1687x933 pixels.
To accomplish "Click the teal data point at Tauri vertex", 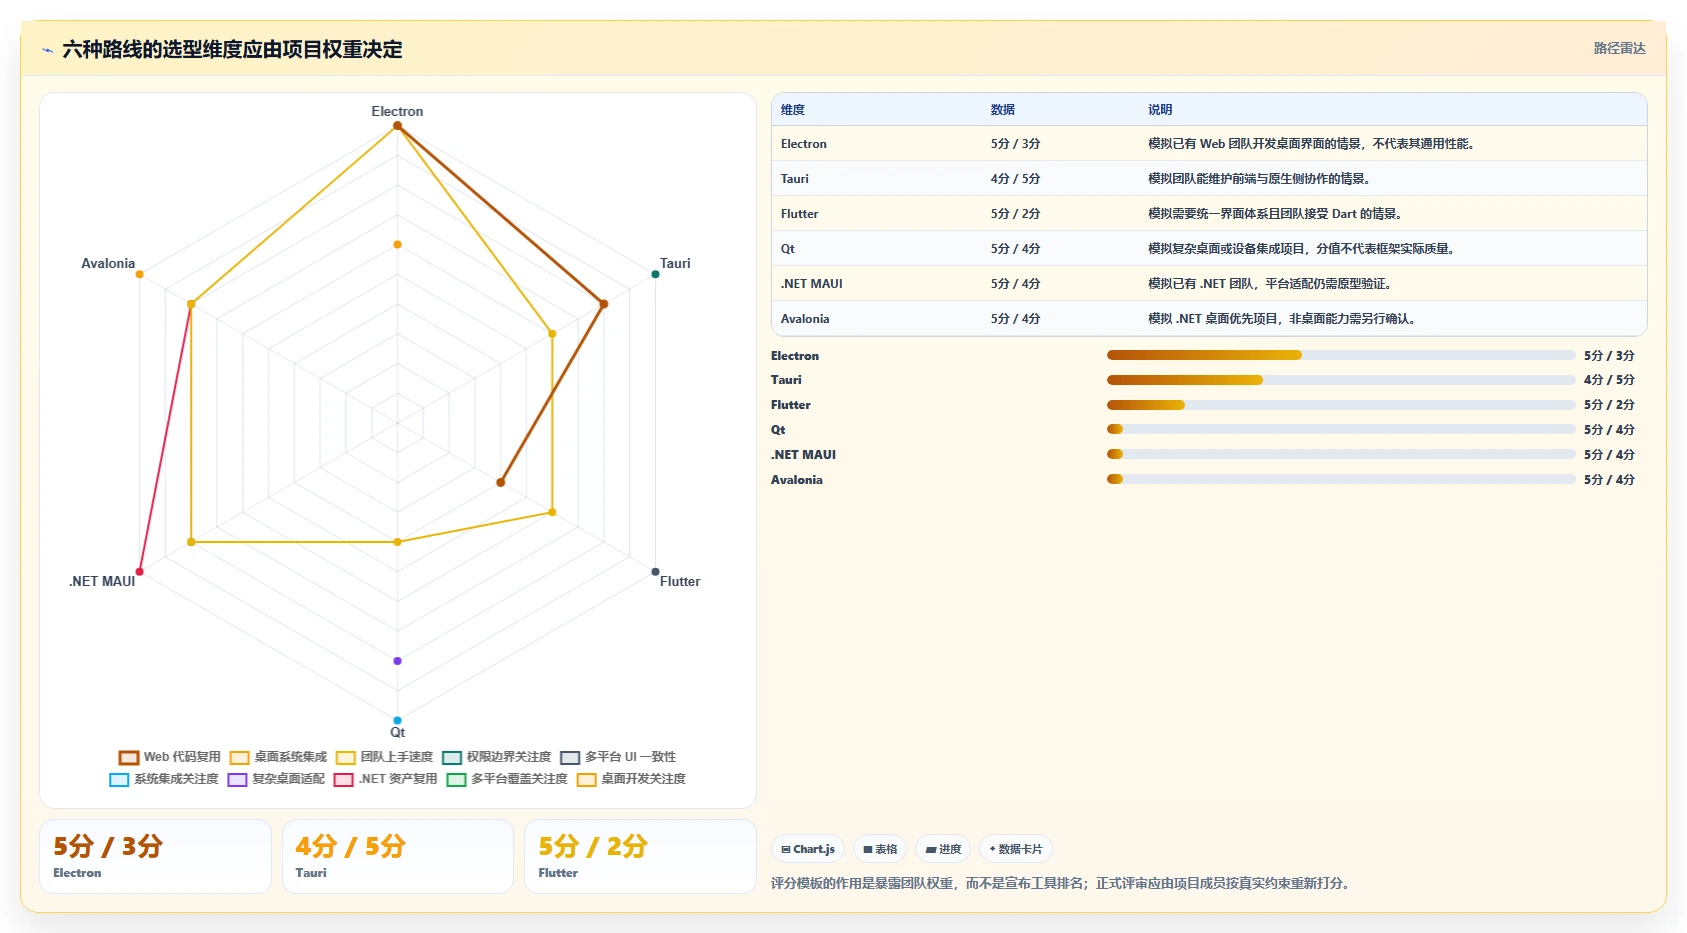I will click(x=655, y=274).
